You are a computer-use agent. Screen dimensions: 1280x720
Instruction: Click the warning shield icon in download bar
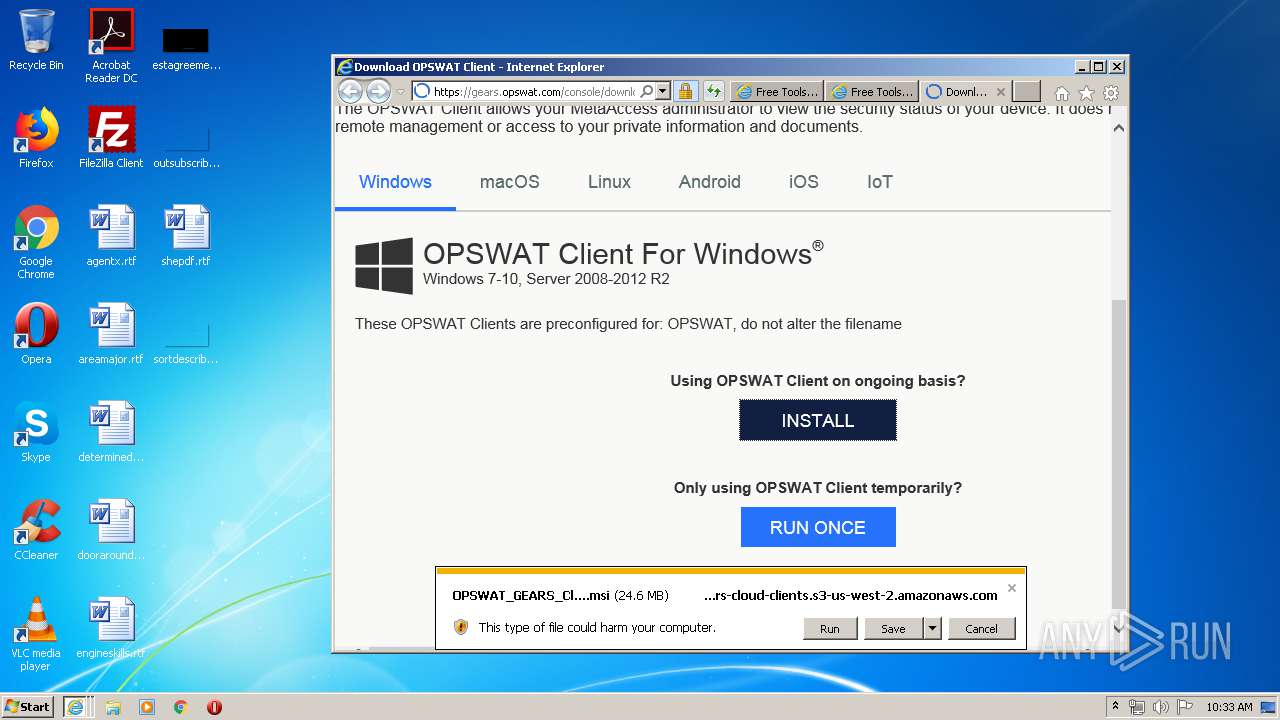point(461,627)
